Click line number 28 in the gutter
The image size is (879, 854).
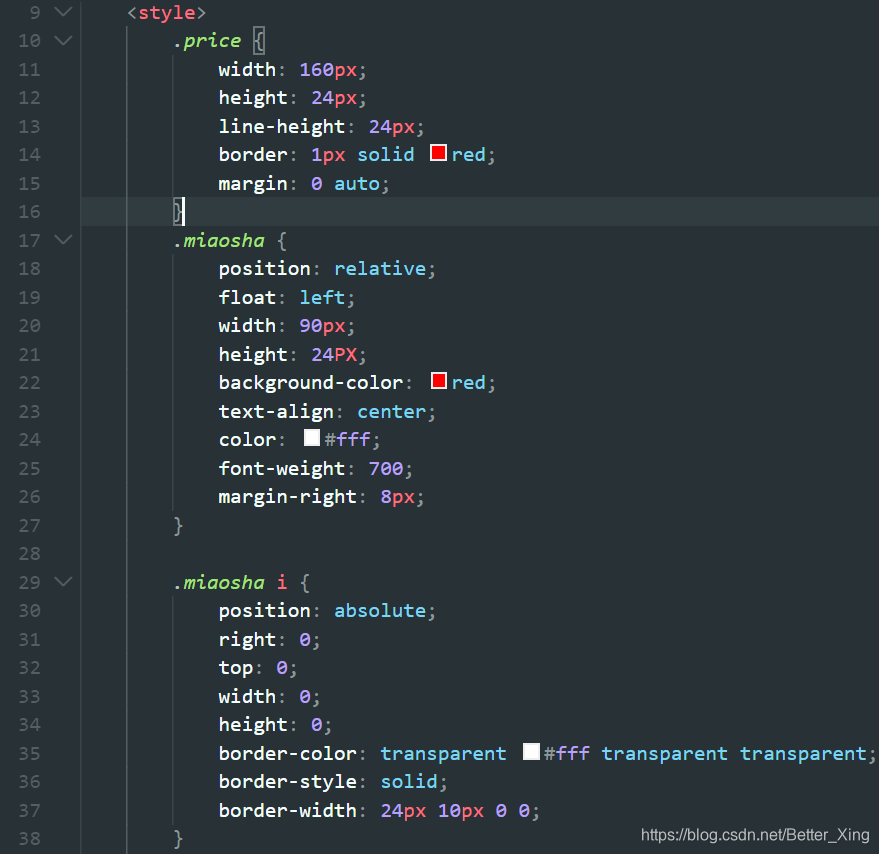click(x=29, y=554)
